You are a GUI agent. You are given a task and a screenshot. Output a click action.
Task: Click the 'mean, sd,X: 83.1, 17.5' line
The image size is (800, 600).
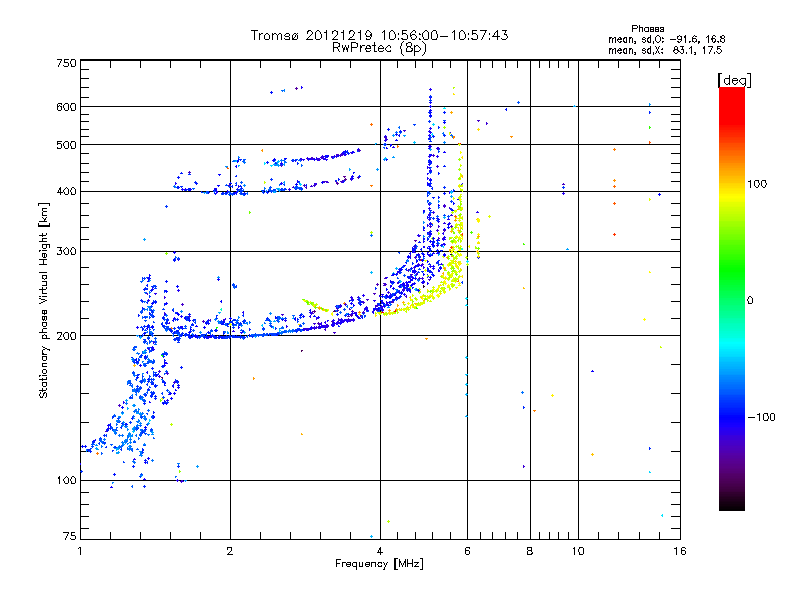tap(665, 50)
